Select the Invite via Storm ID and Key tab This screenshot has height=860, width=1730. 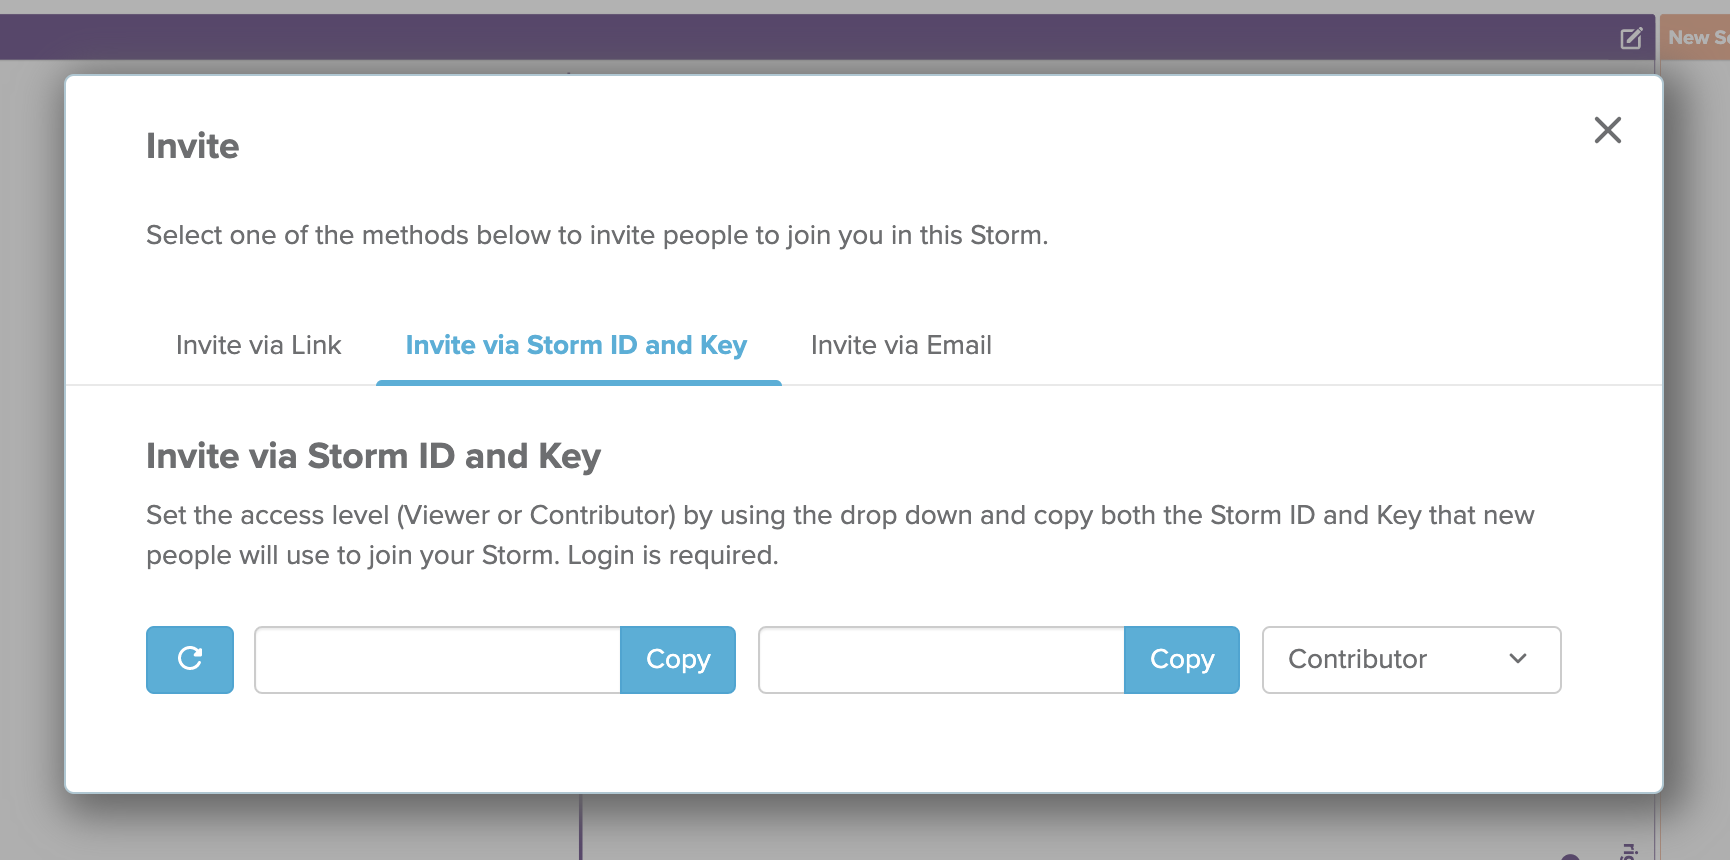tap(577, 345)
